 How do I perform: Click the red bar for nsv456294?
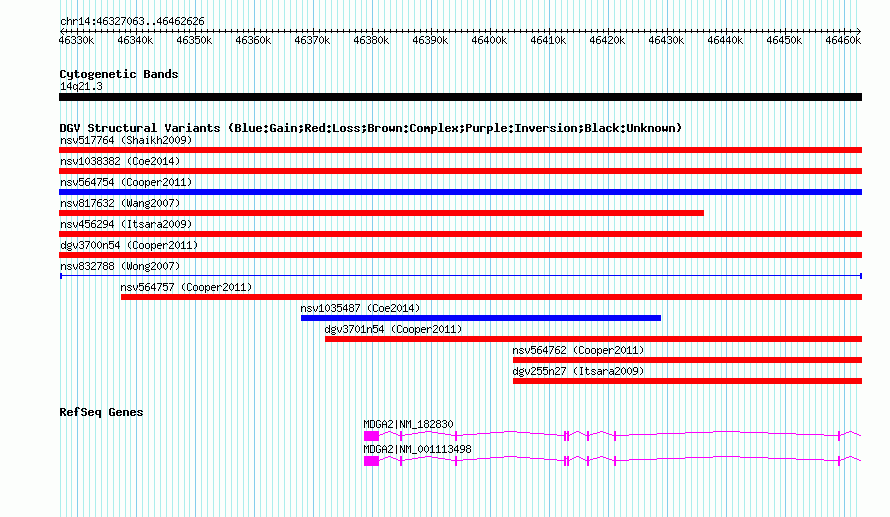click(x=460, y=234)
